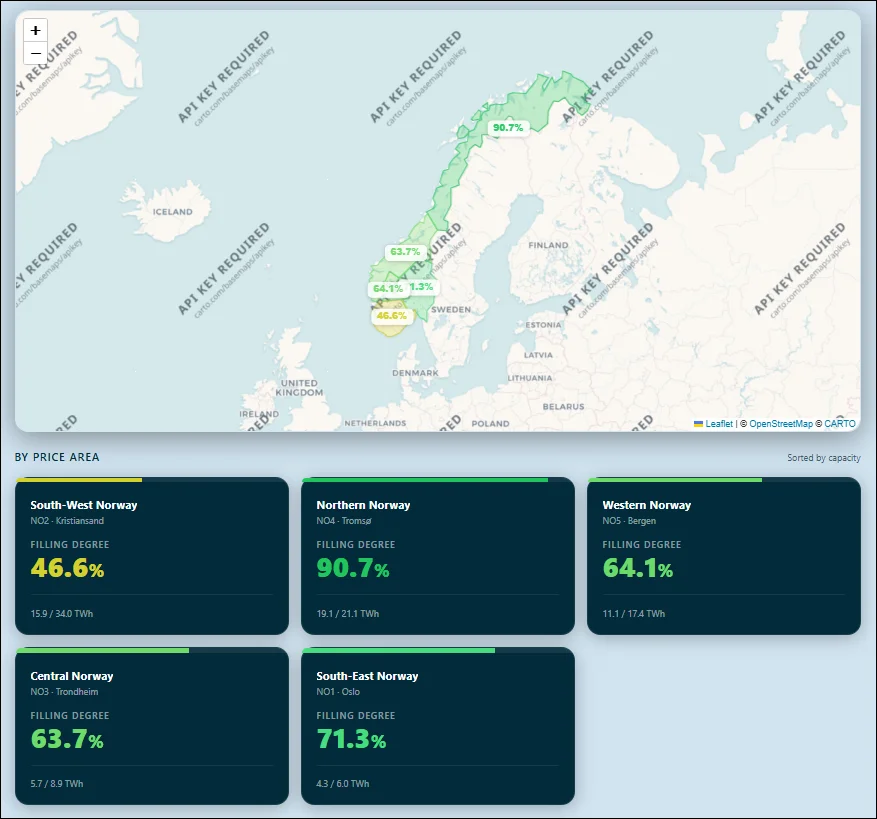
Task: Click the Central Norway fill bar
Action: coord(103,651)
